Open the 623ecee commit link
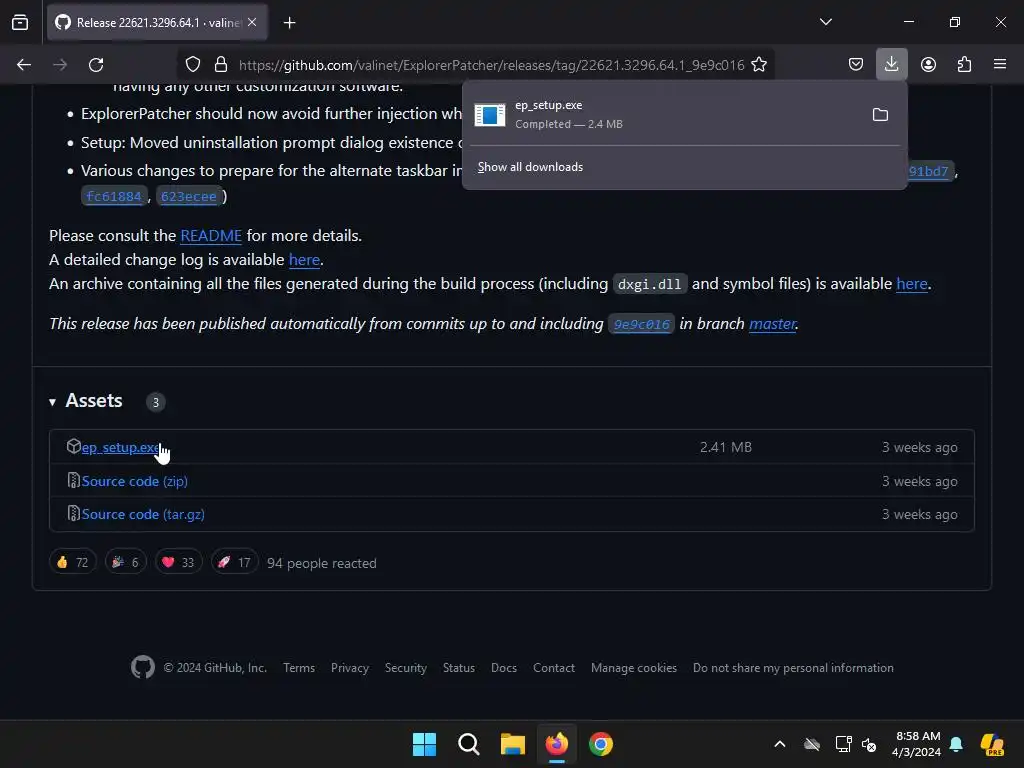The image size is (1024, 768). click(x=188, y=197)
